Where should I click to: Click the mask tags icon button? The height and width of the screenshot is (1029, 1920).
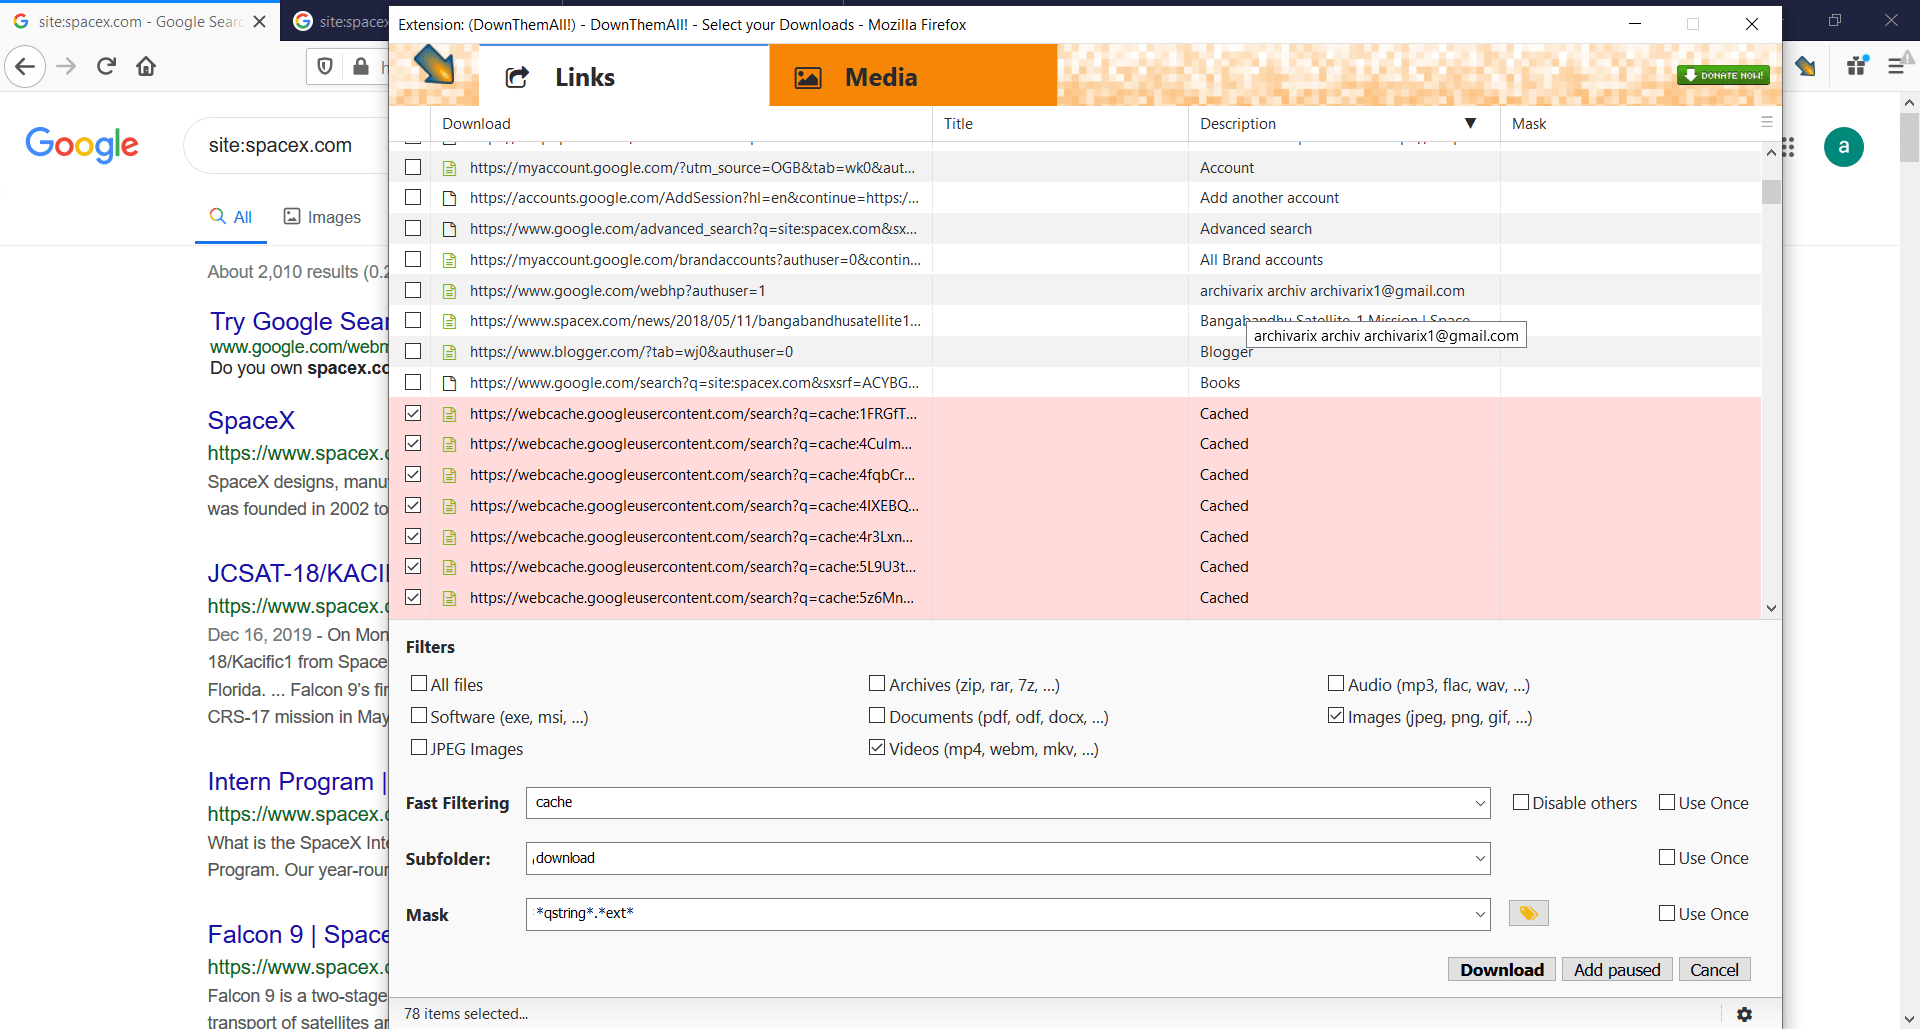pos(1528,913)
